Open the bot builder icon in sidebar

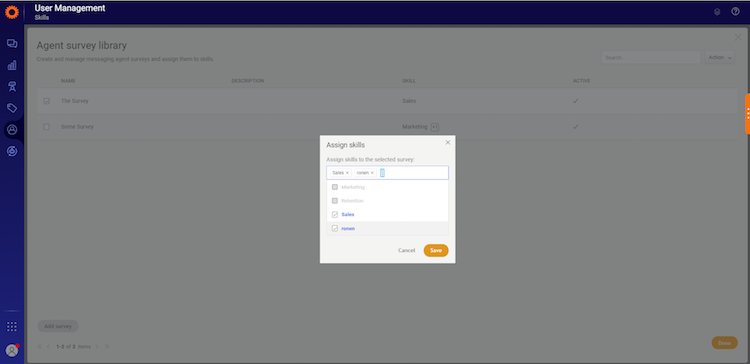12,87
